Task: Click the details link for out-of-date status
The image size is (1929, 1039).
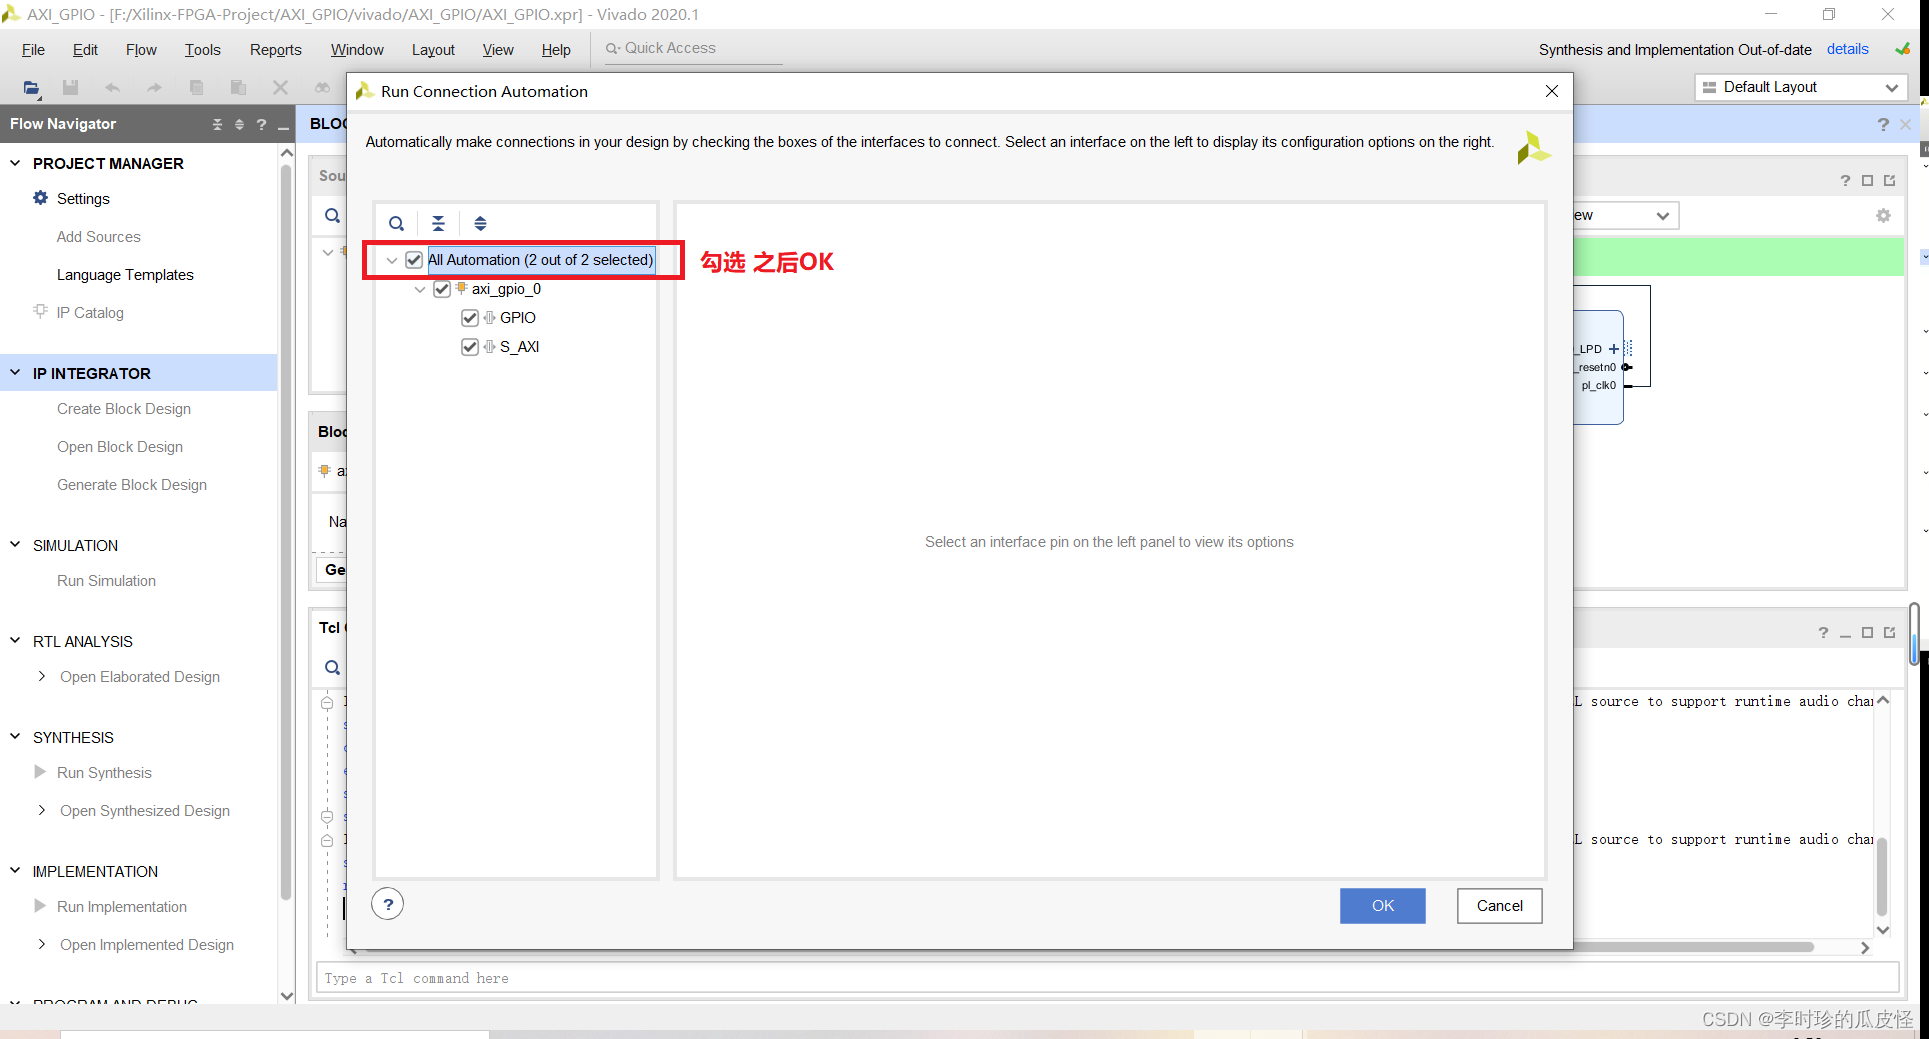Action: (1847, 49)
